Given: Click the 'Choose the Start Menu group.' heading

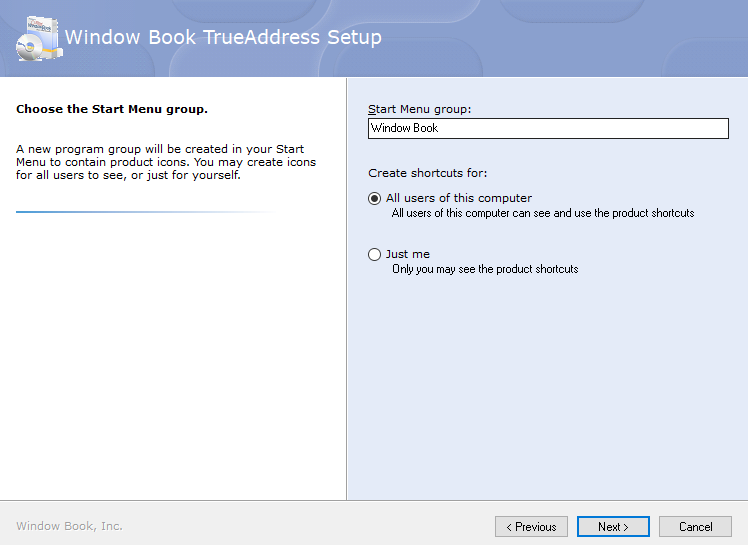Looking at the screenshot, I should 112,109.
